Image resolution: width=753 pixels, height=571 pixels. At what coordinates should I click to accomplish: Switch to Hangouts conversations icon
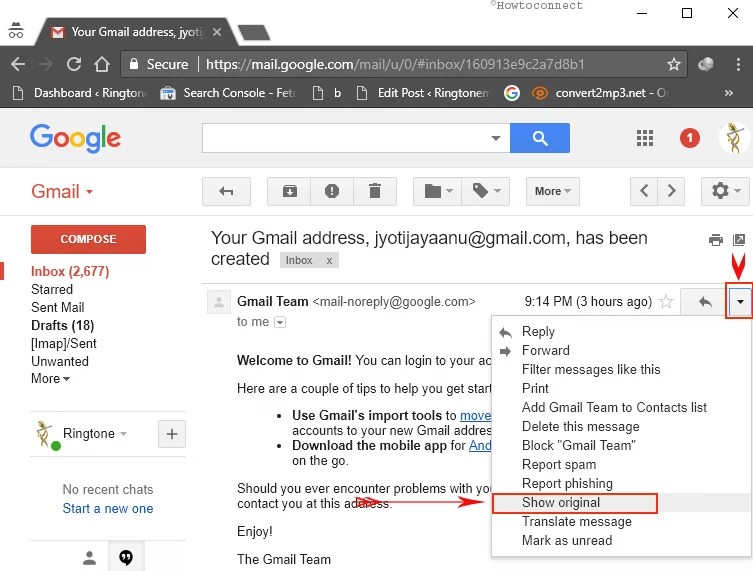(x=126, y=558)
